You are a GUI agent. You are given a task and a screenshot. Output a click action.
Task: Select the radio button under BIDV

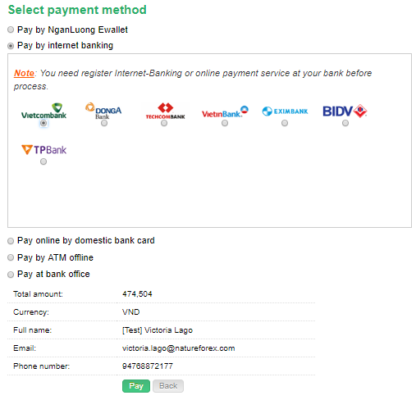(345, 123)
